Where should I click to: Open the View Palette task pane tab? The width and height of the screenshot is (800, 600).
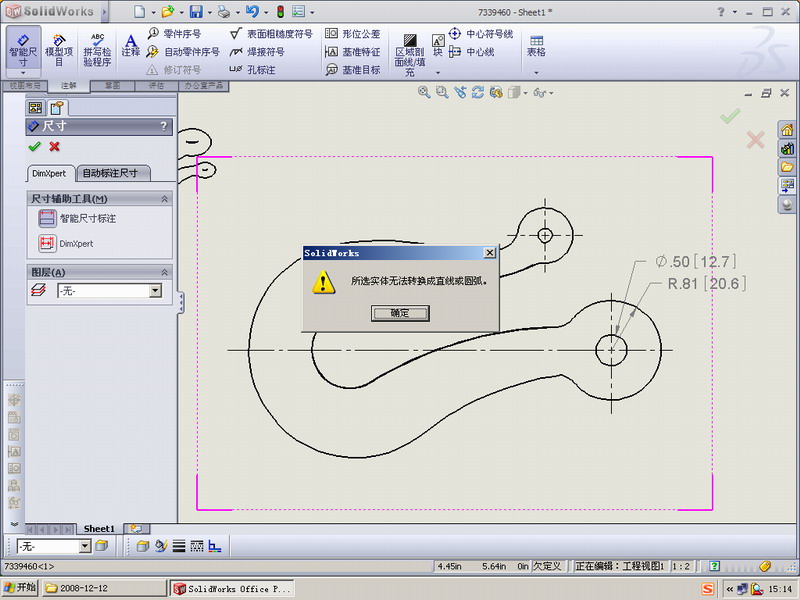(x=787, y=185)
